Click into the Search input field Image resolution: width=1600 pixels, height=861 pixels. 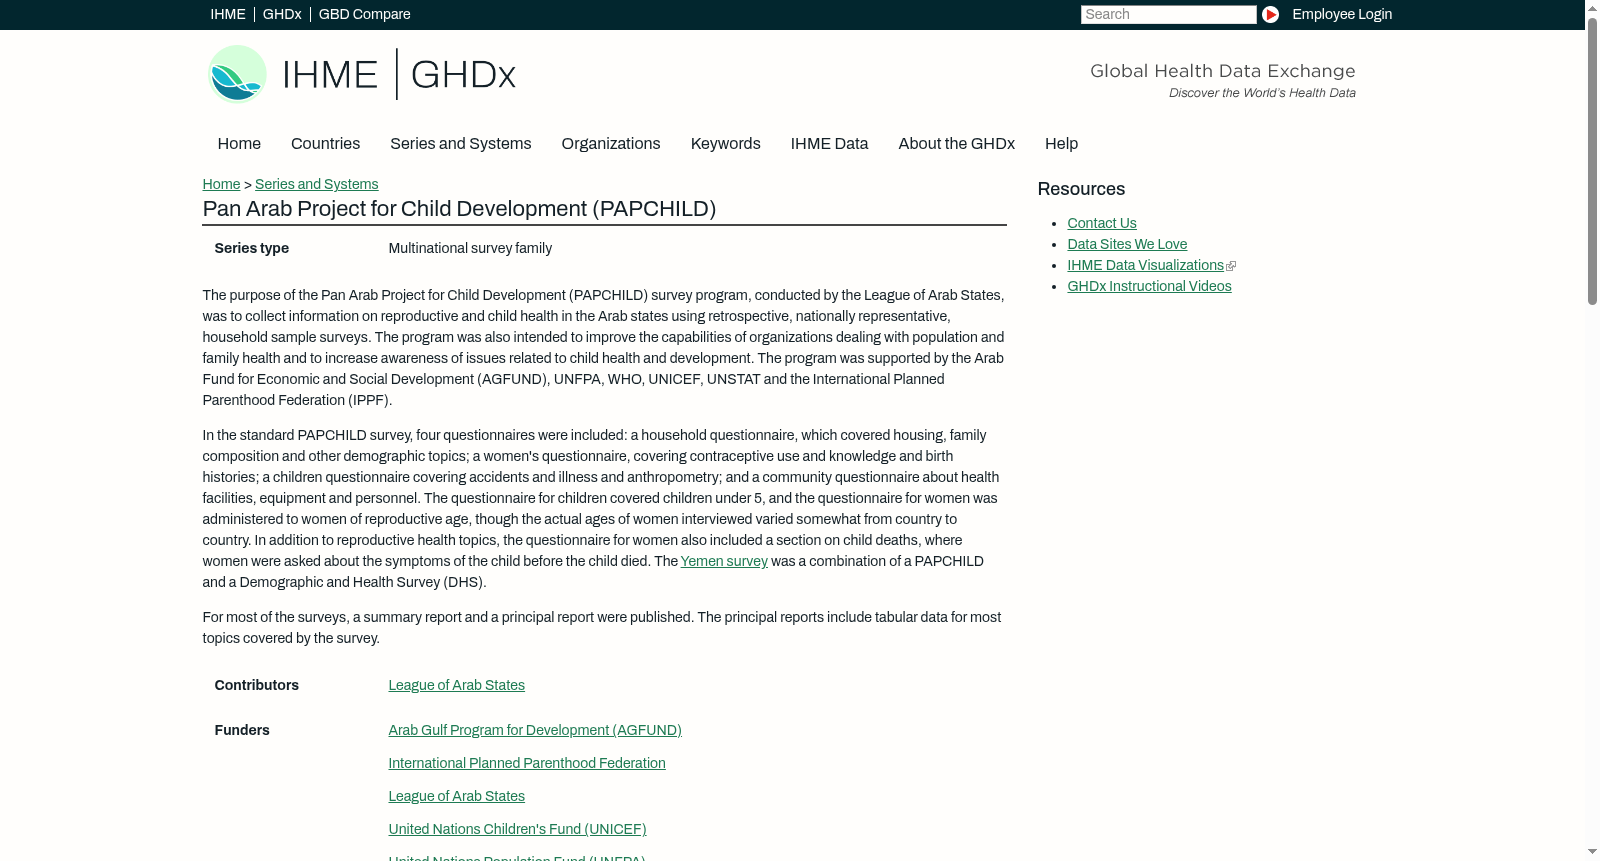pyautogui.click(x=1168, y=14)
